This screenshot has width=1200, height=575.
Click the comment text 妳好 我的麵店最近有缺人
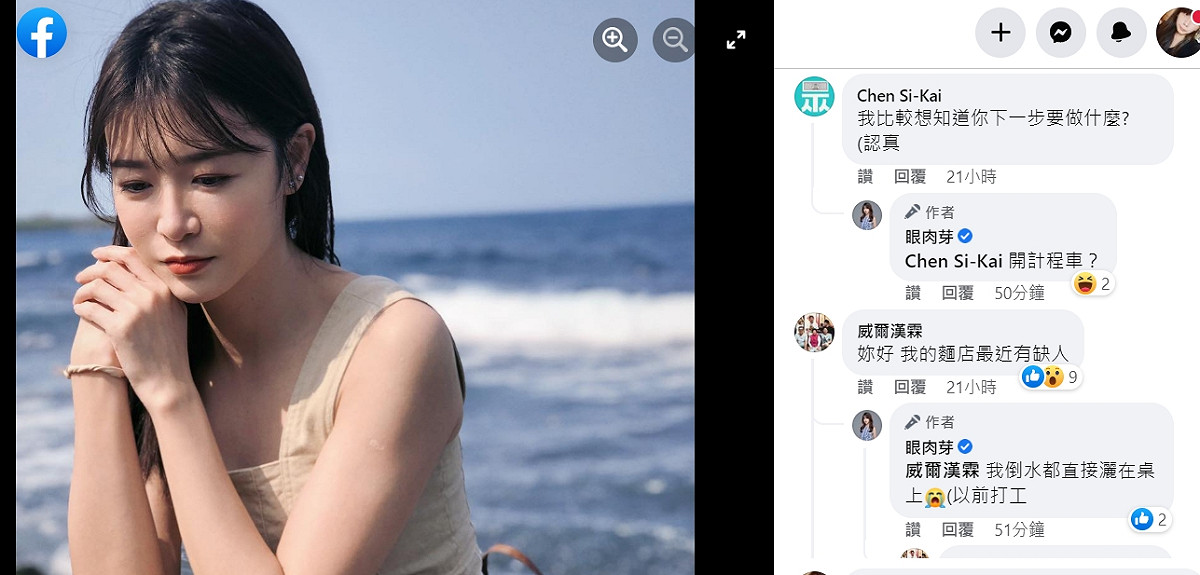pyautogui.click(x=963, y=354)
